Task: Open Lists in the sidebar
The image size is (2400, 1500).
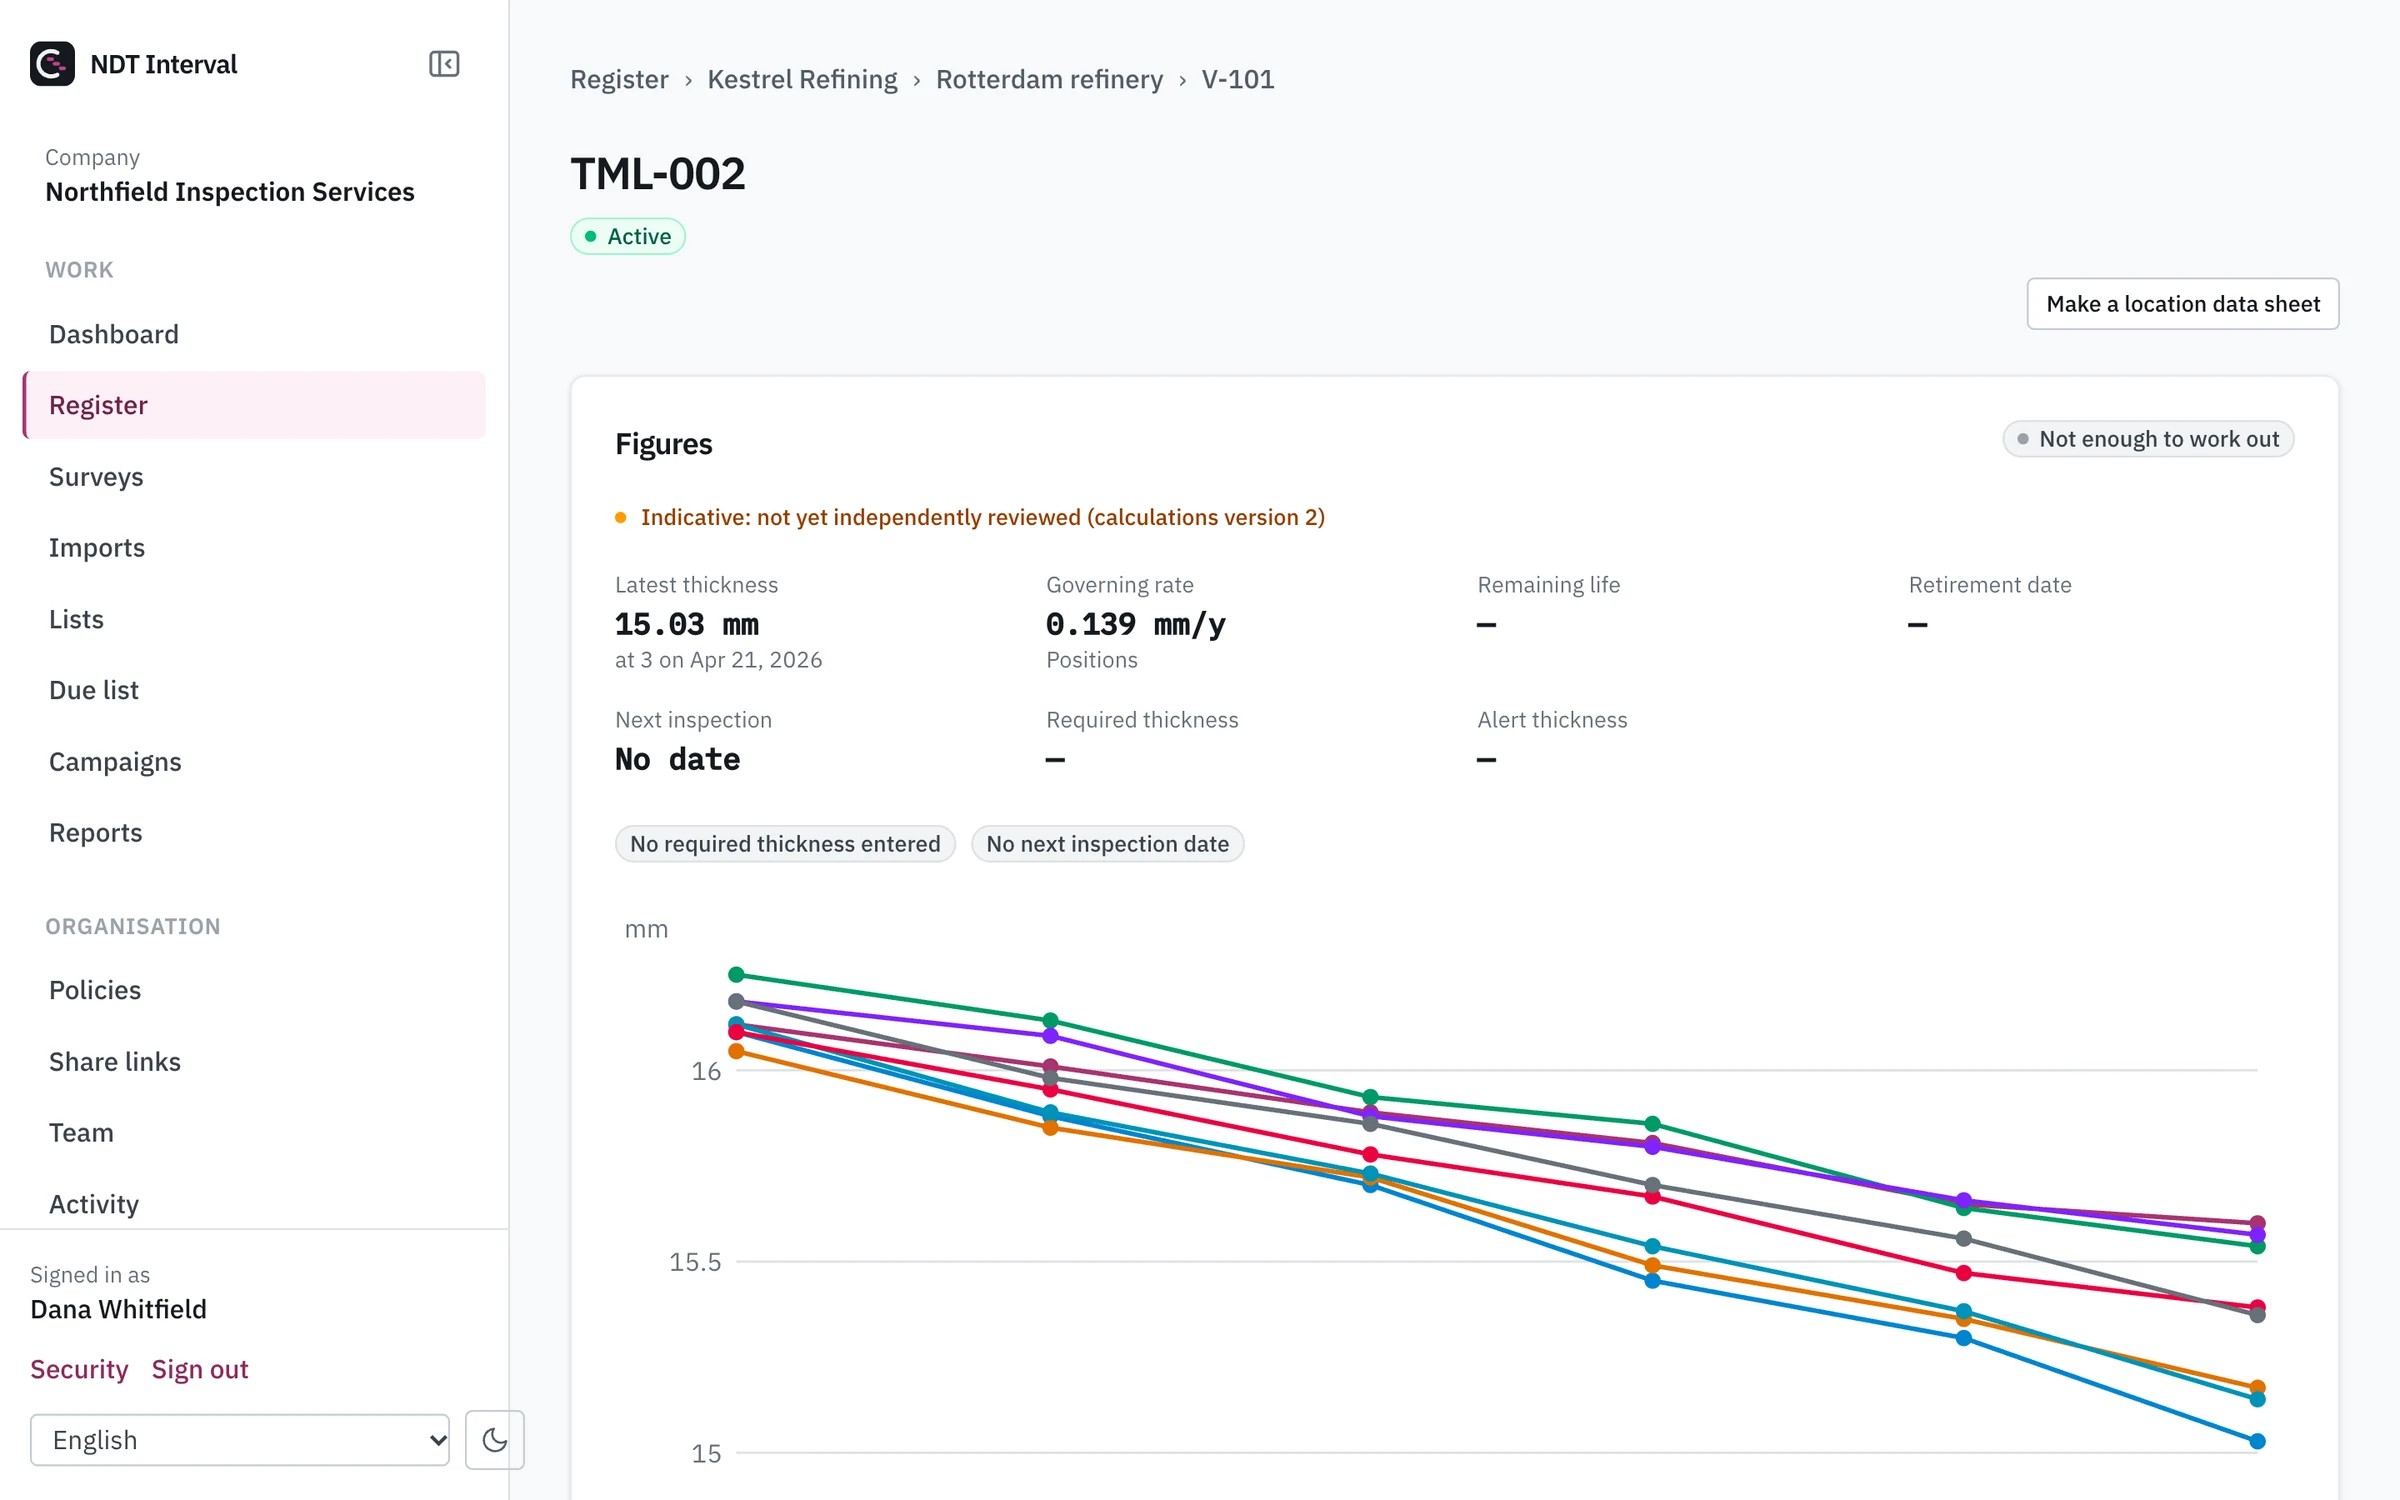Action: pyautogui.click(x=254, y=619)
